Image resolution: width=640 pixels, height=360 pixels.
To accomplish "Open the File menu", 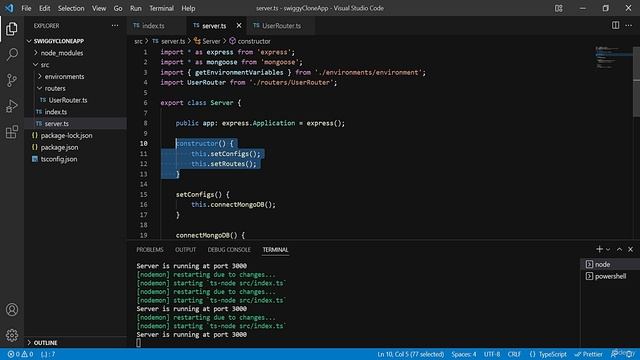I will tap(26, 8).
